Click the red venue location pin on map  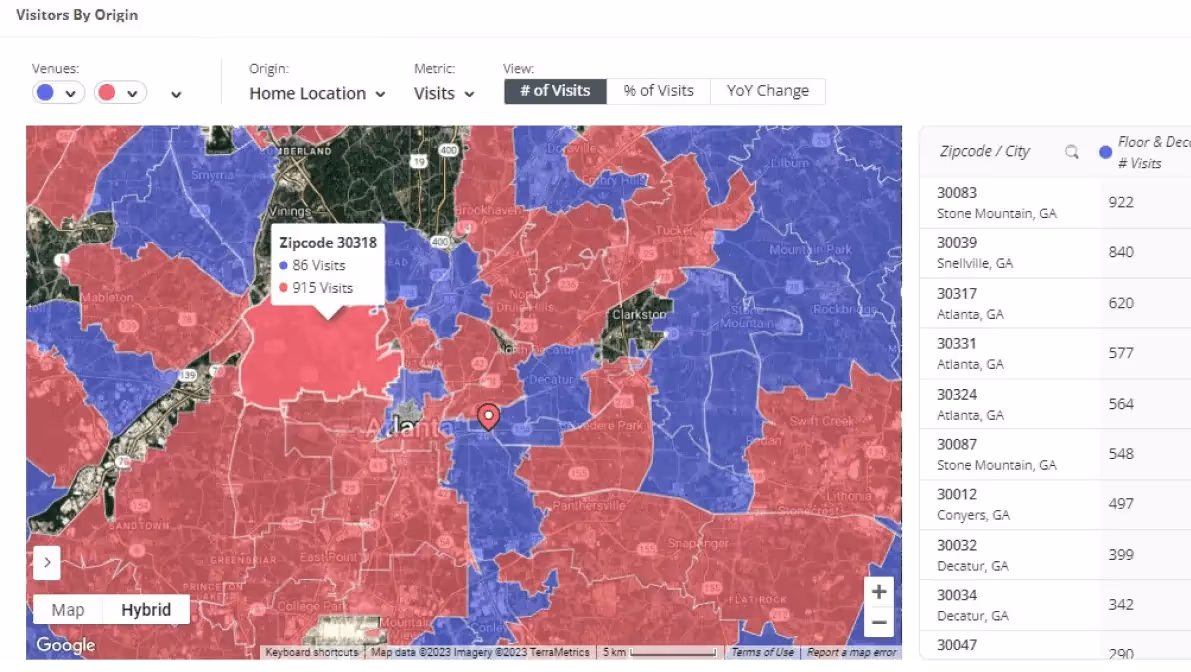pyautogui.click(x=488, y=416)
